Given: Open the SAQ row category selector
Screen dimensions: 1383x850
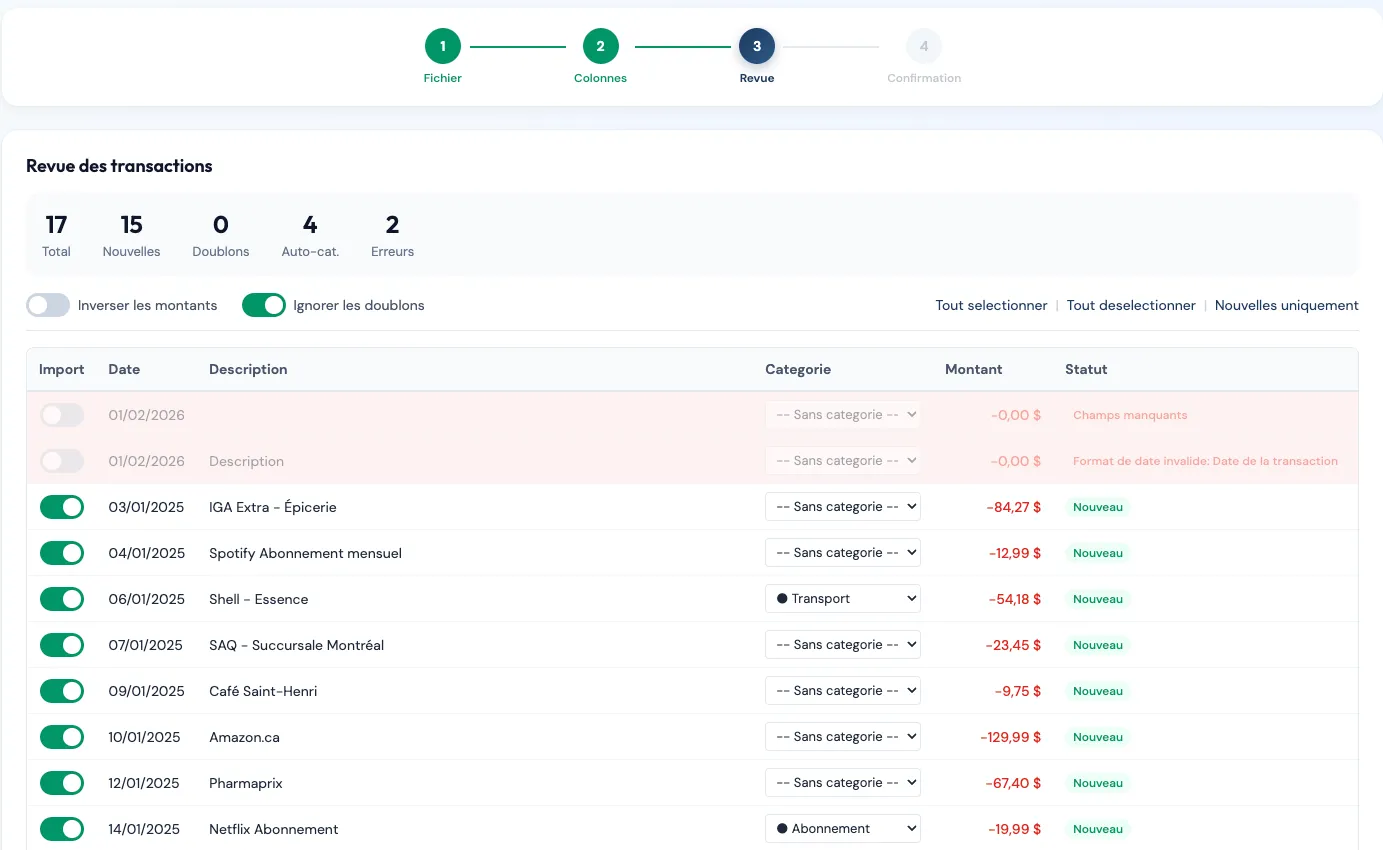Looking at the screenshot, I should click(842, 644).
